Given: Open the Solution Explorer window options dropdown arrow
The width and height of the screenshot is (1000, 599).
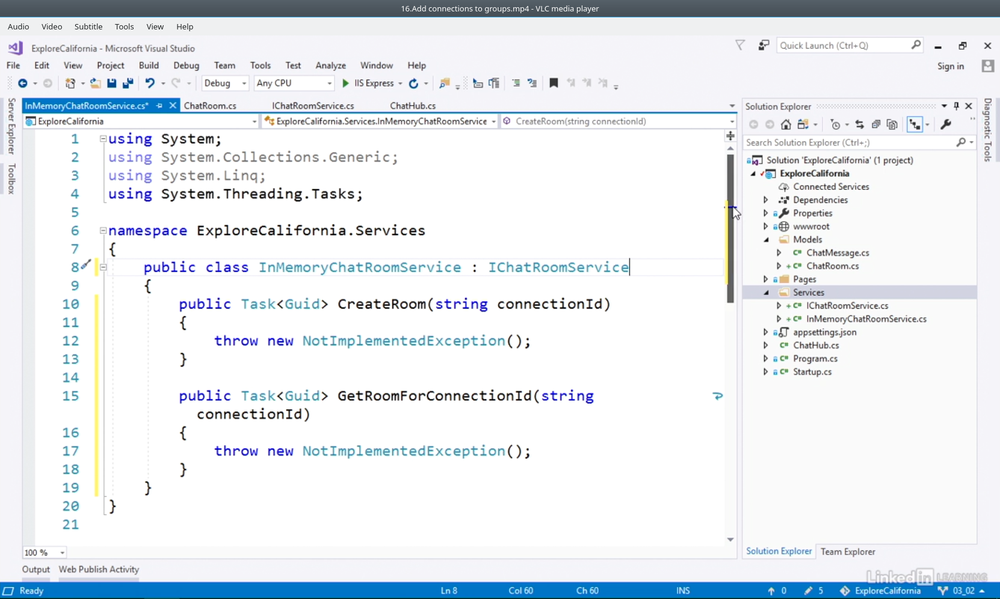Looking at the screenshot, I should click(x=944, y=106).
